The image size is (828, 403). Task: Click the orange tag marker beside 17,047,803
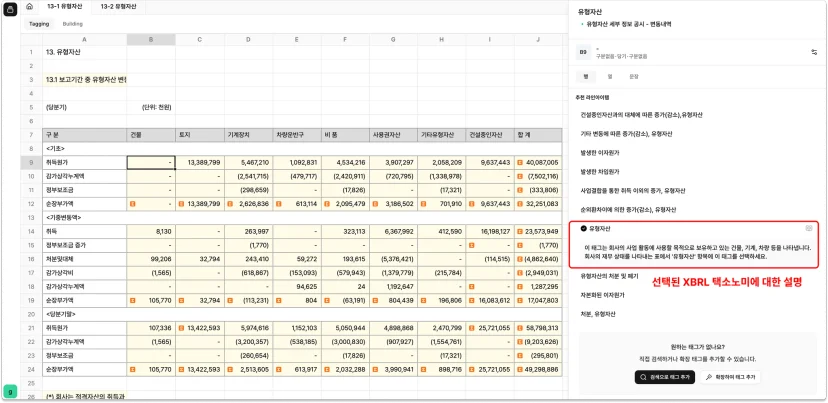tap(521, 299)
